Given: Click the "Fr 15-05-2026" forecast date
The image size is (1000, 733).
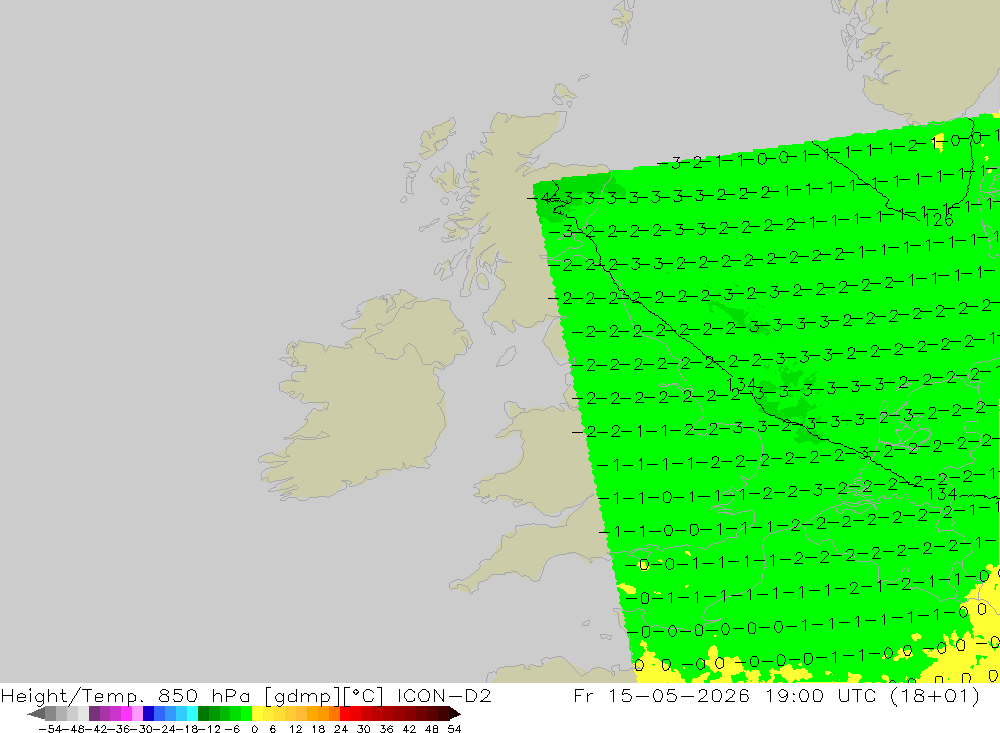Looking at the screenshot, I should [x=661, y=695].
